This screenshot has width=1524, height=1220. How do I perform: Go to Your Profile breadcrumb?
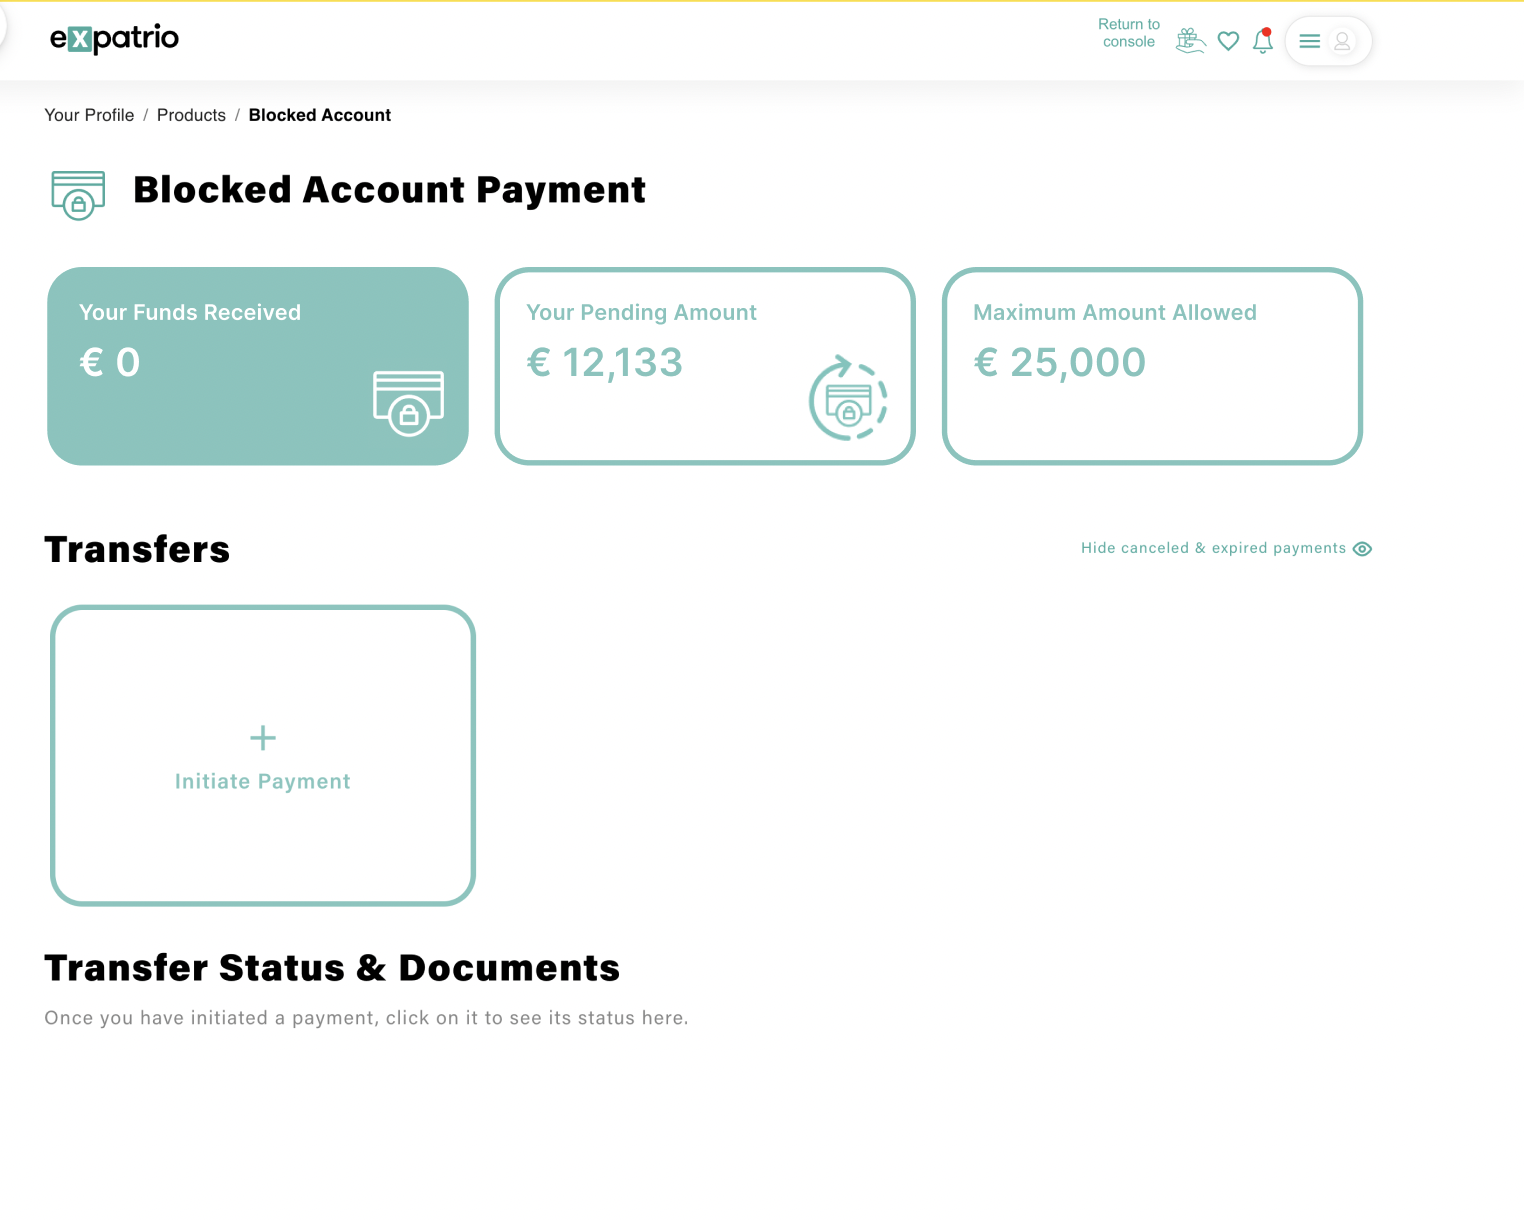89,115
